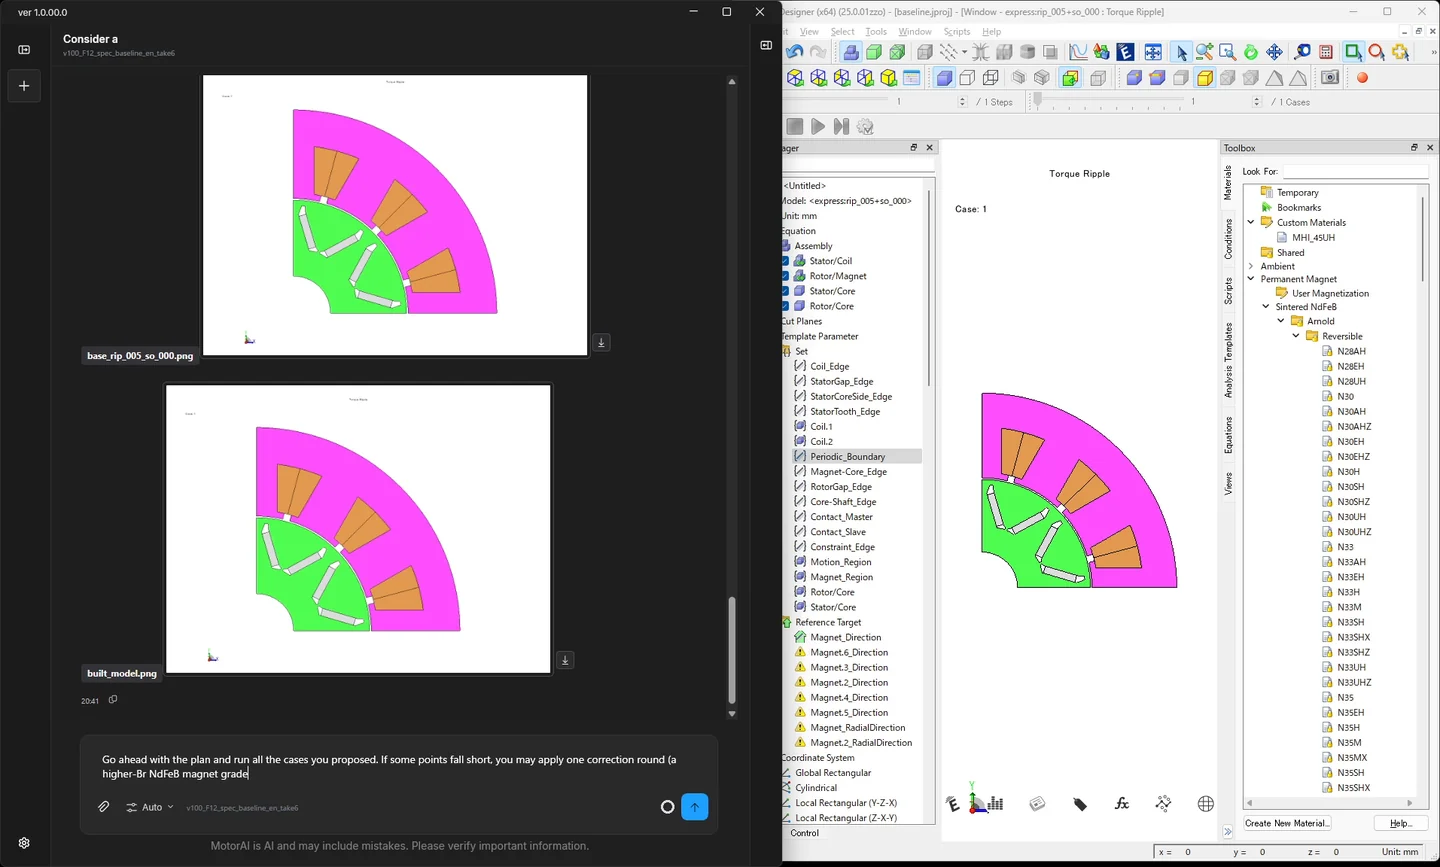Start new chat with plus button

tap(24, 86)
